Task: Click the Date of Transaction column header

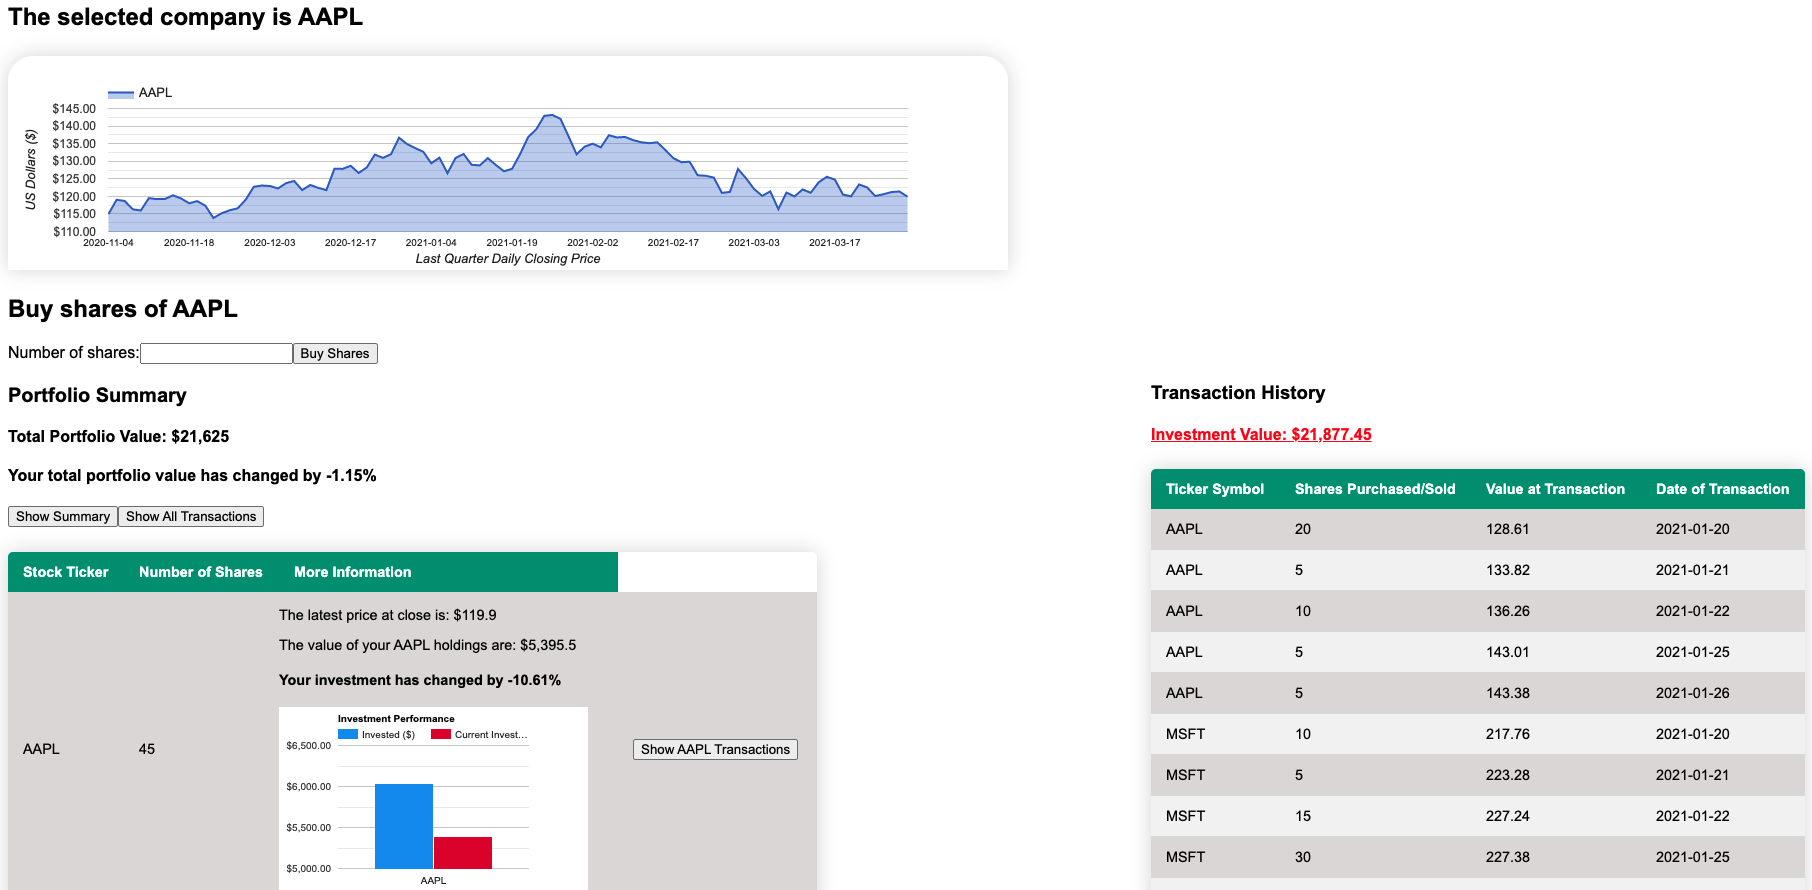Action: tap(1722, 489)
